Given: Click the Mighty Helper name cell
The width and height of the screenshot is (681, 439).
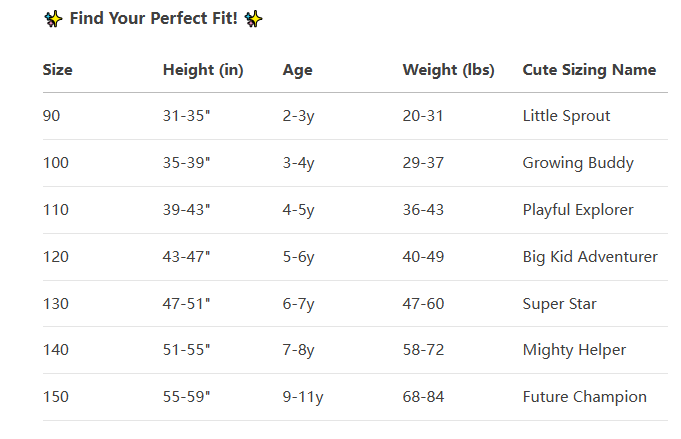Looking at the screenshot, I should pos(574,350).
